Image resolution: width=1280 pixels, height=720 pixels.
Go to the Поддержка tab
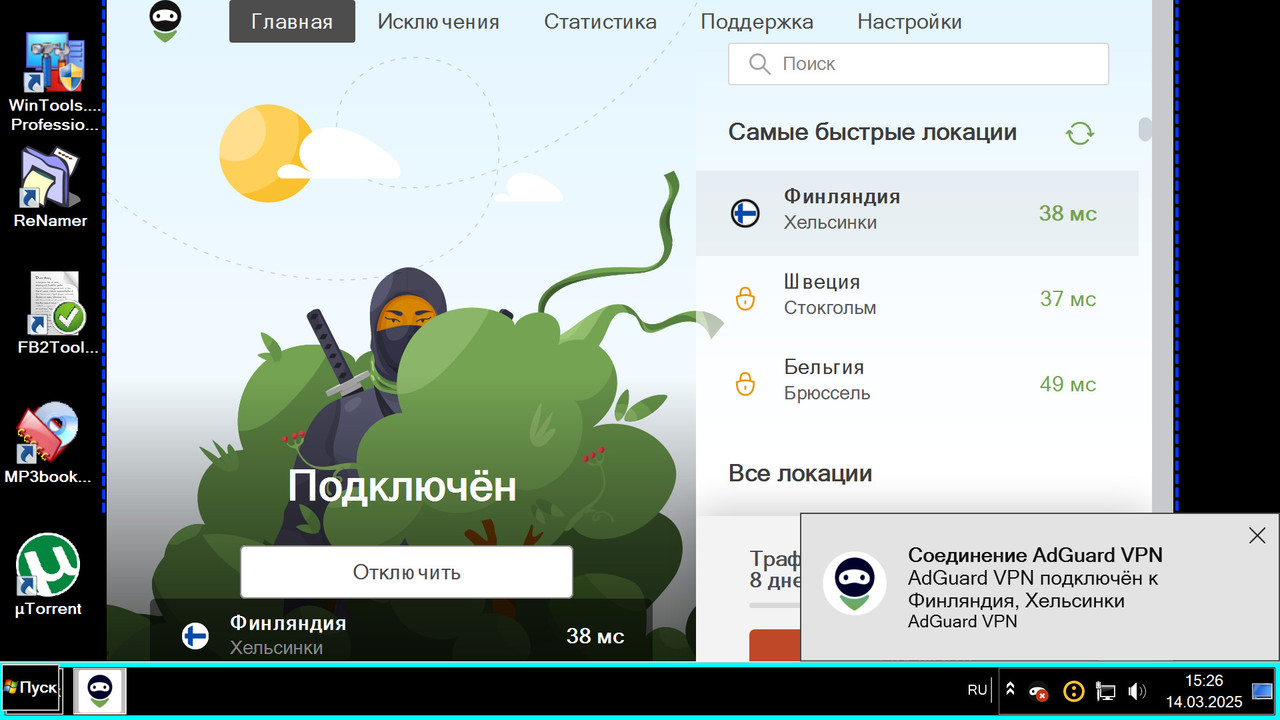pos(757,21)
